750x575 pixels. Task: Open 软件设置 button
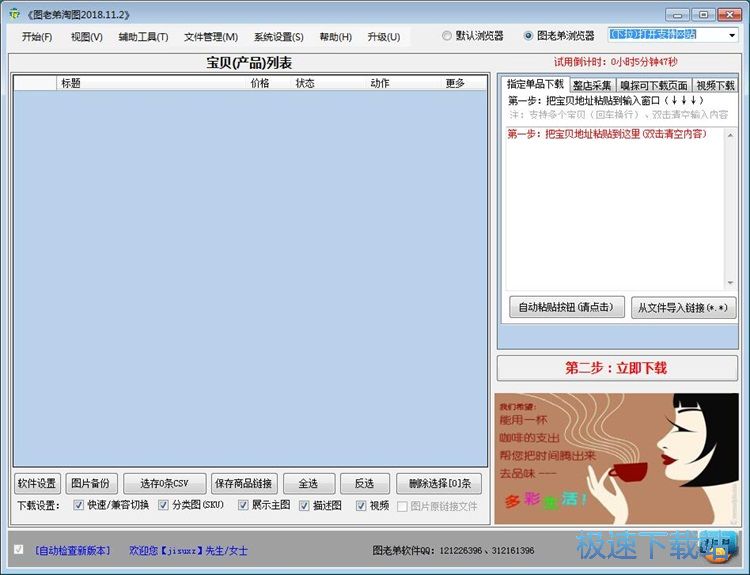[x=37, y=483]
